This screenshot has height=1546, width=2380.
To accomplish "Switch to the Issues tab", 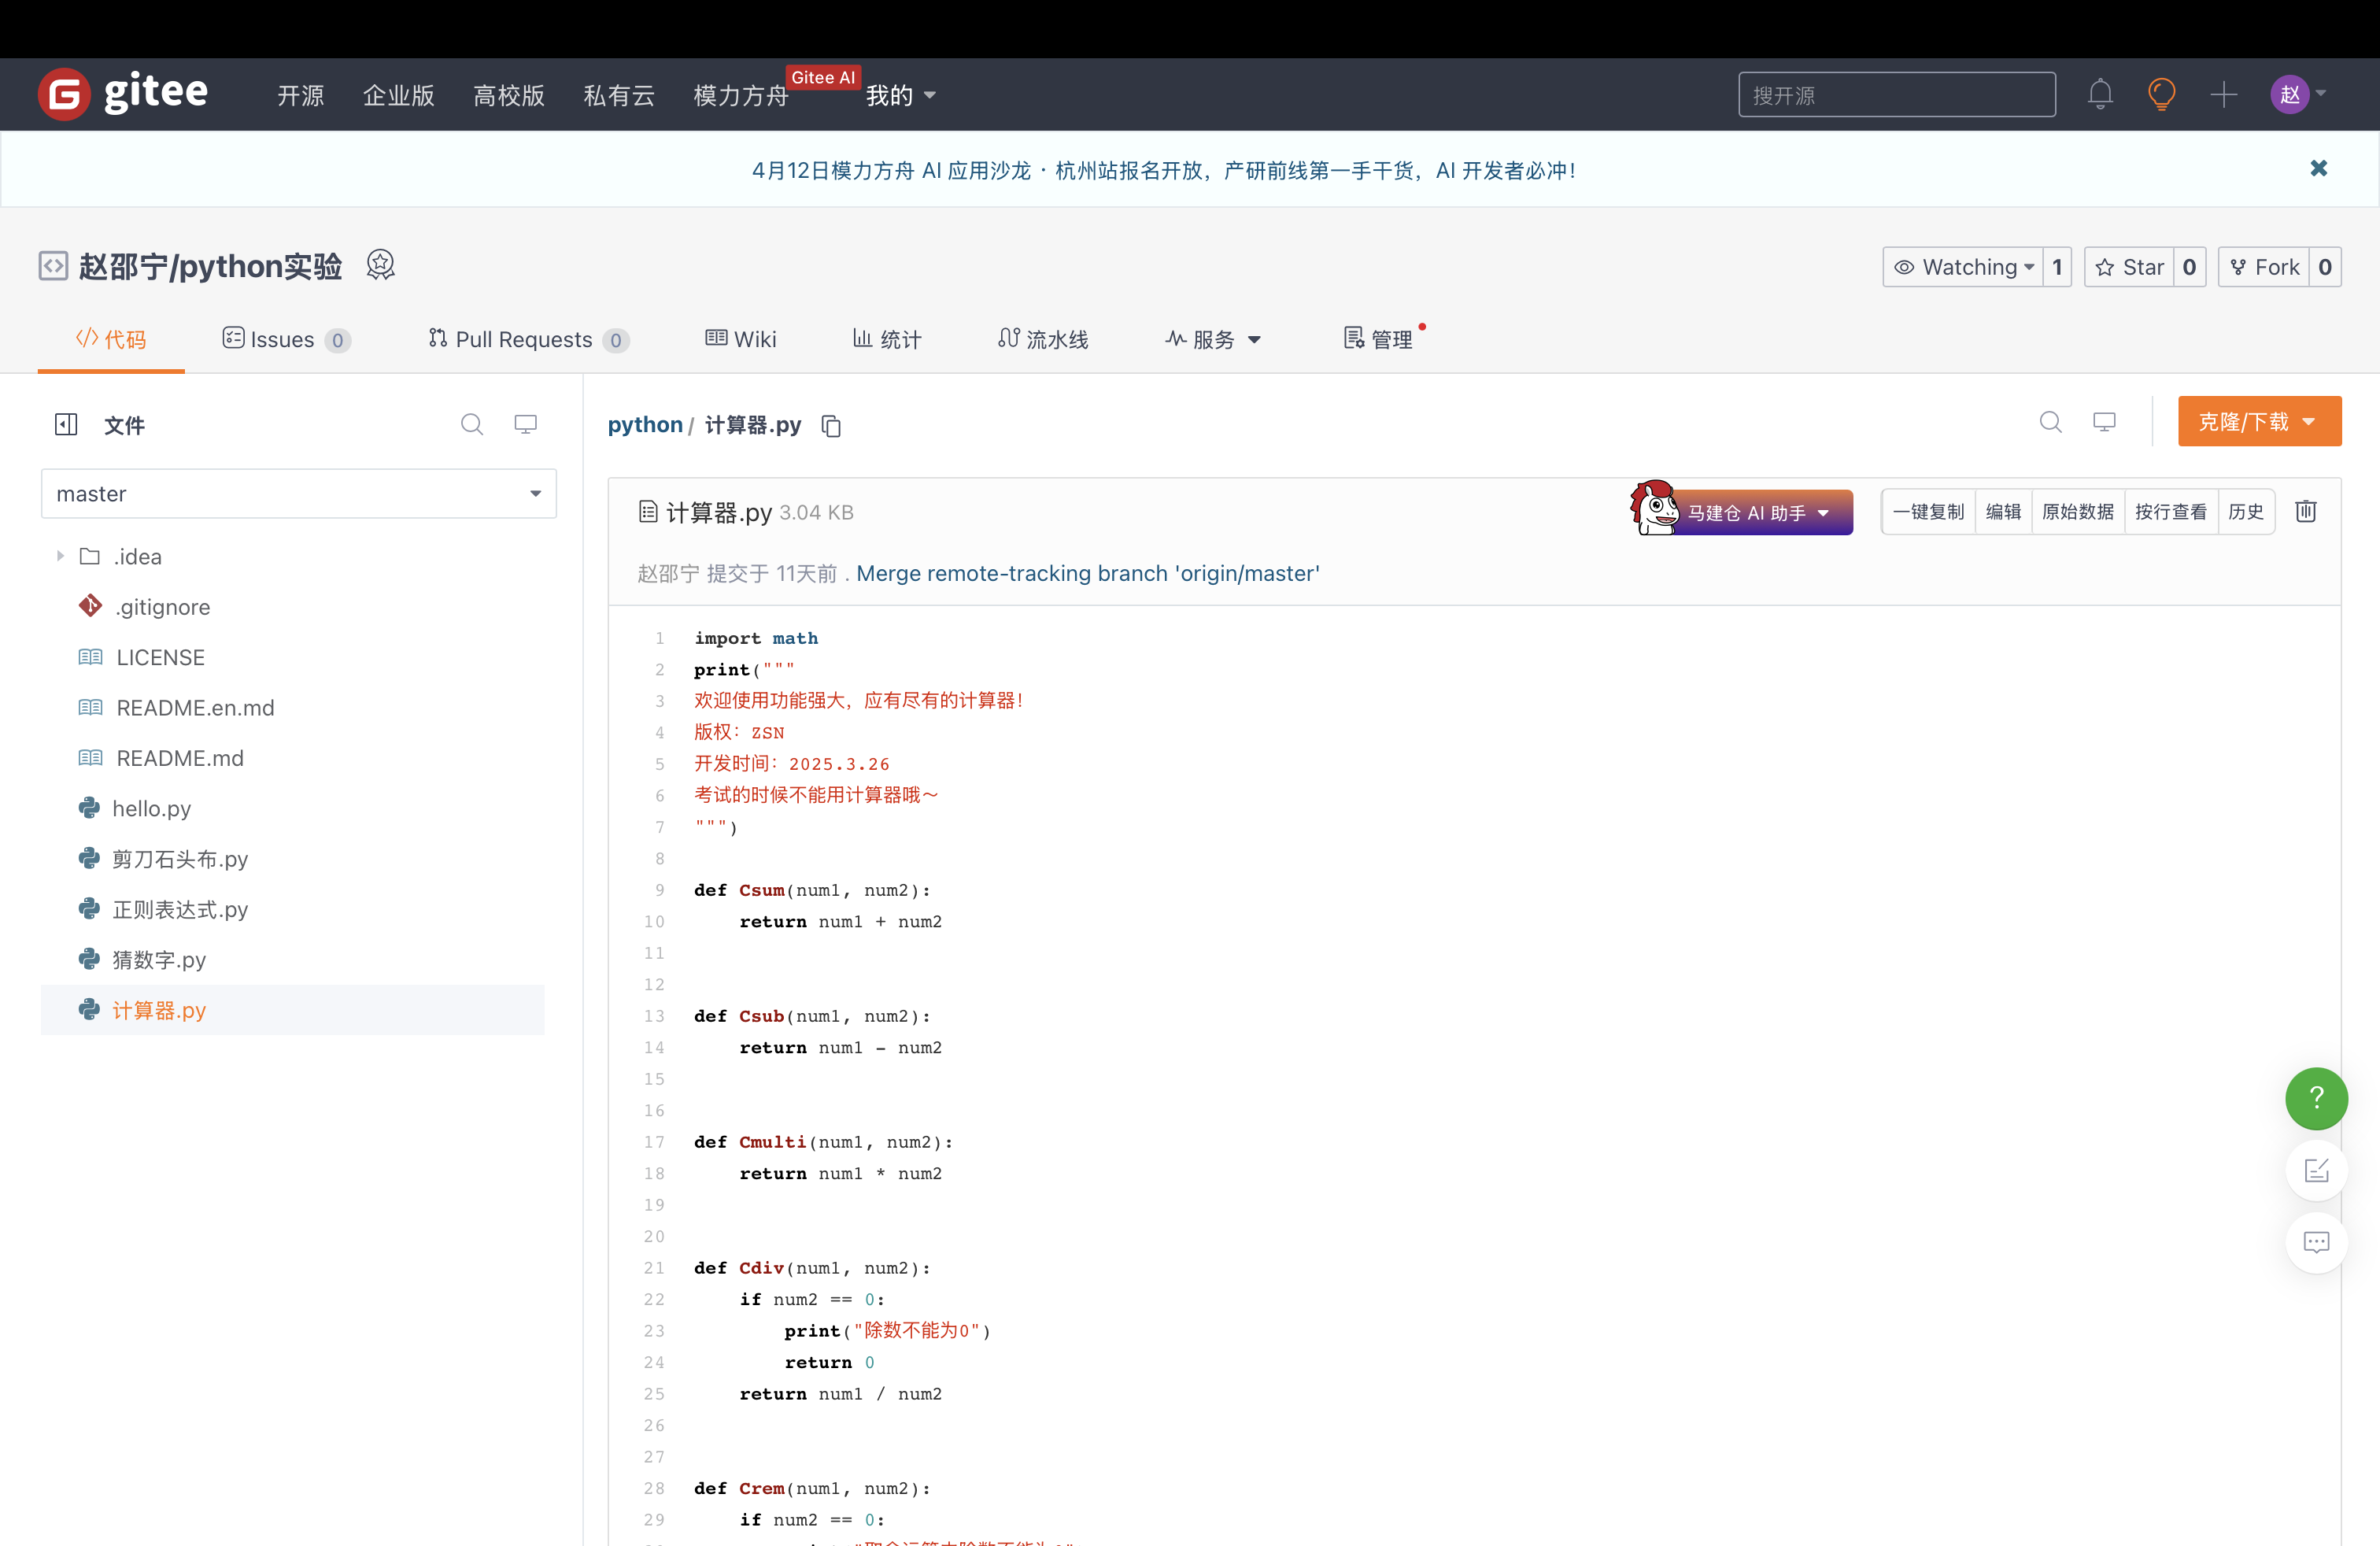I will pyautogui.click(x=285, y=340).
